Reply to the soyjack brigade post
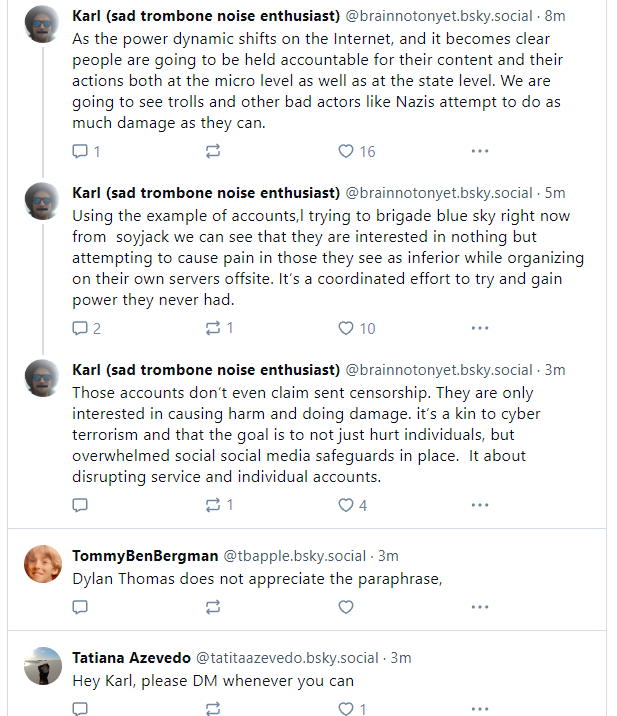The image size is (617, 716). [x=81, y=328]
